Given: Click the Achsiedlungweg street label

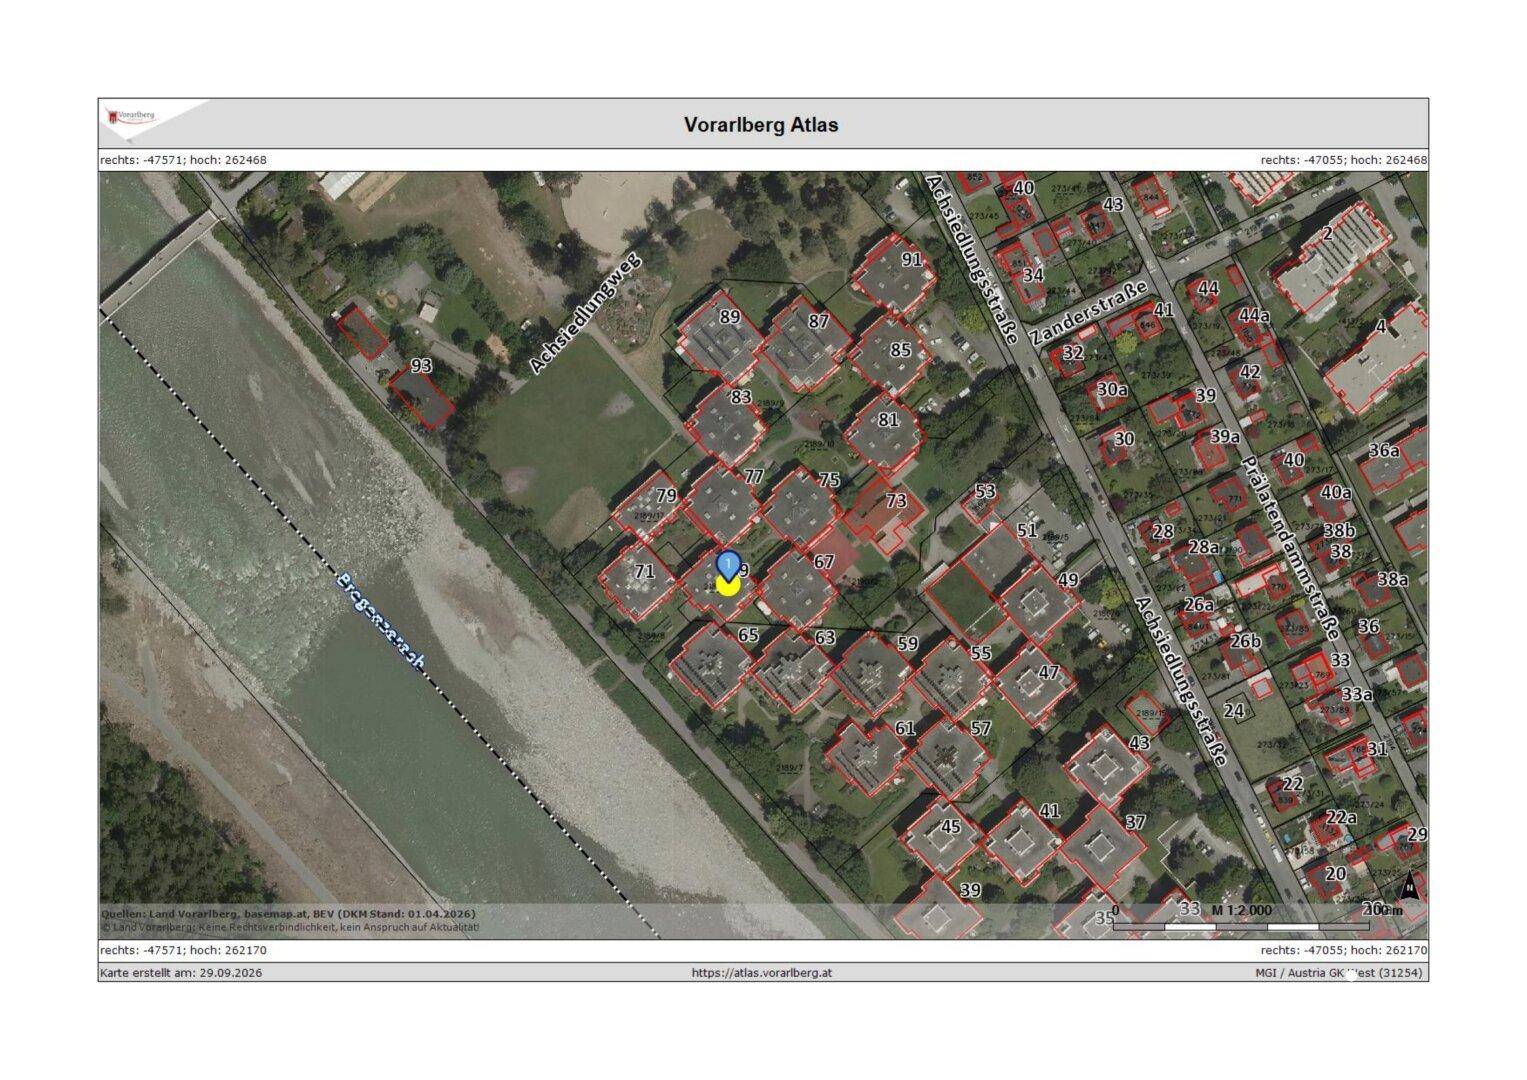Looking at the screenshot, I should pos(584,310).
